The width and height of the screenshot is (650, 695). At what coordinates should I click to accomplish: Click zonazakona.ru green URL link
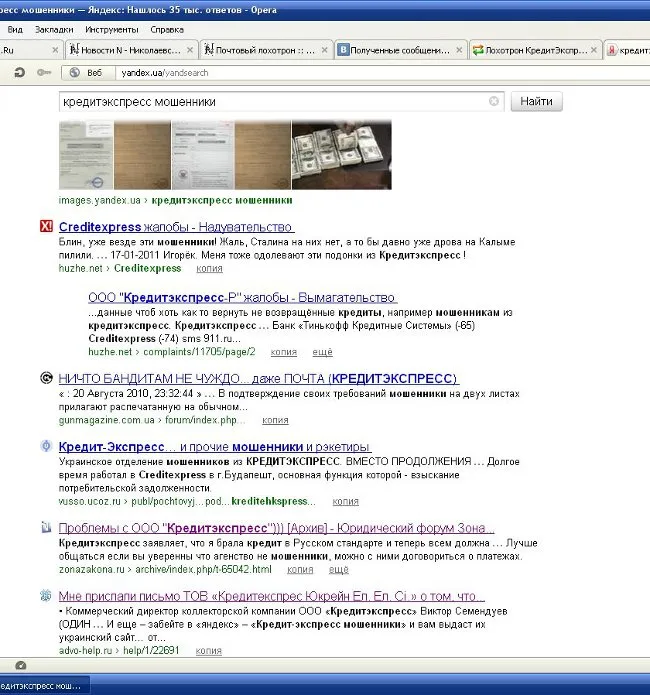(165, 570)
